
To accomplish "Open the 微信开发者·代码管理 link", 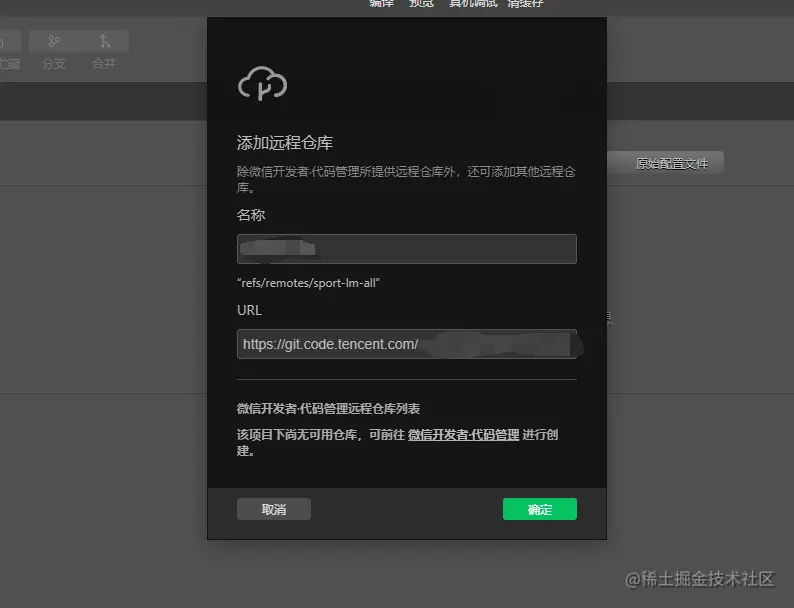I will click(x=463, y=435).
